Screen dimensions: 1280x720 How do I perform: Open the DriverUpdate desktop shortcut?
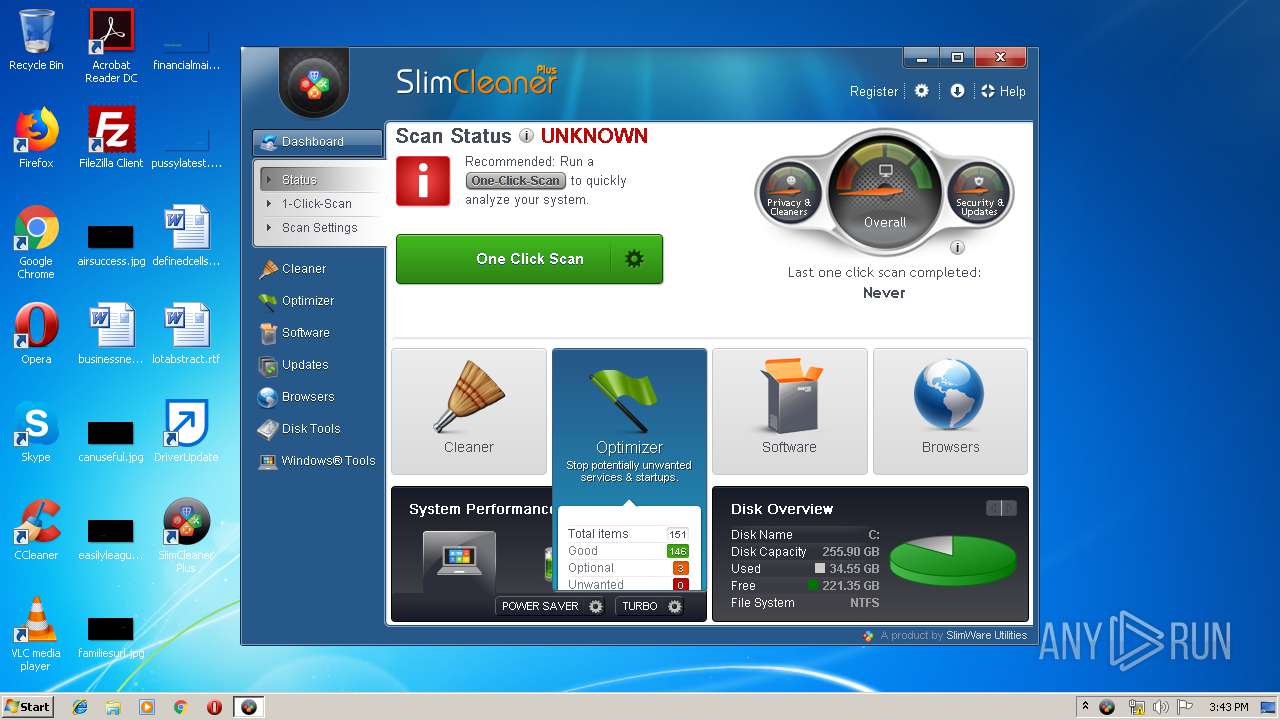tap(186, 432)
